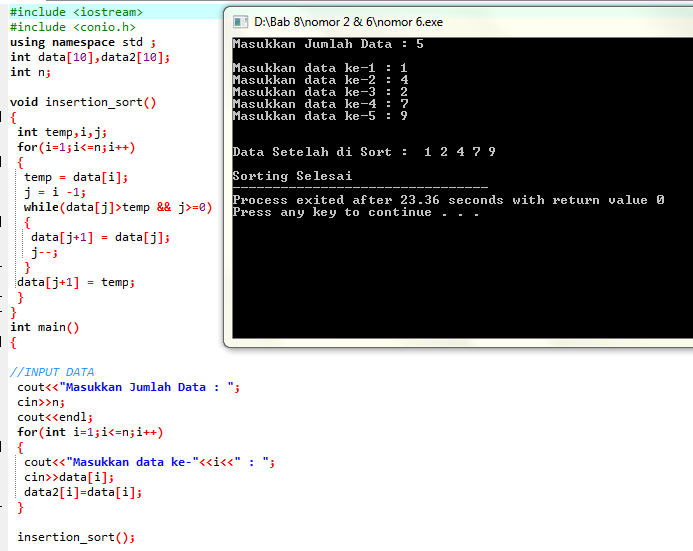This screenshot has height=551, width=693.
Task: Click the 'cout<<endl;' line
Action: coord(55,417)
